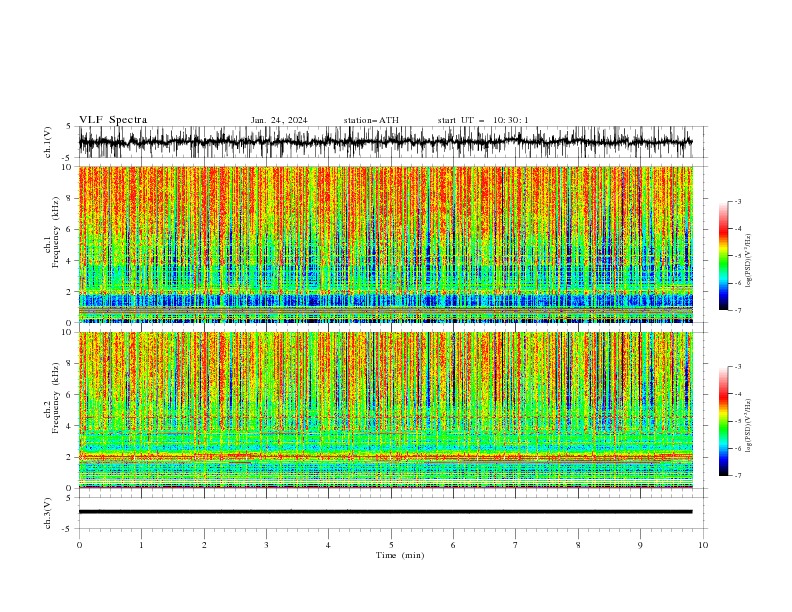Click the lower PSD color scale bar
This screenshot has width=792, height=612.
[723, 421]
